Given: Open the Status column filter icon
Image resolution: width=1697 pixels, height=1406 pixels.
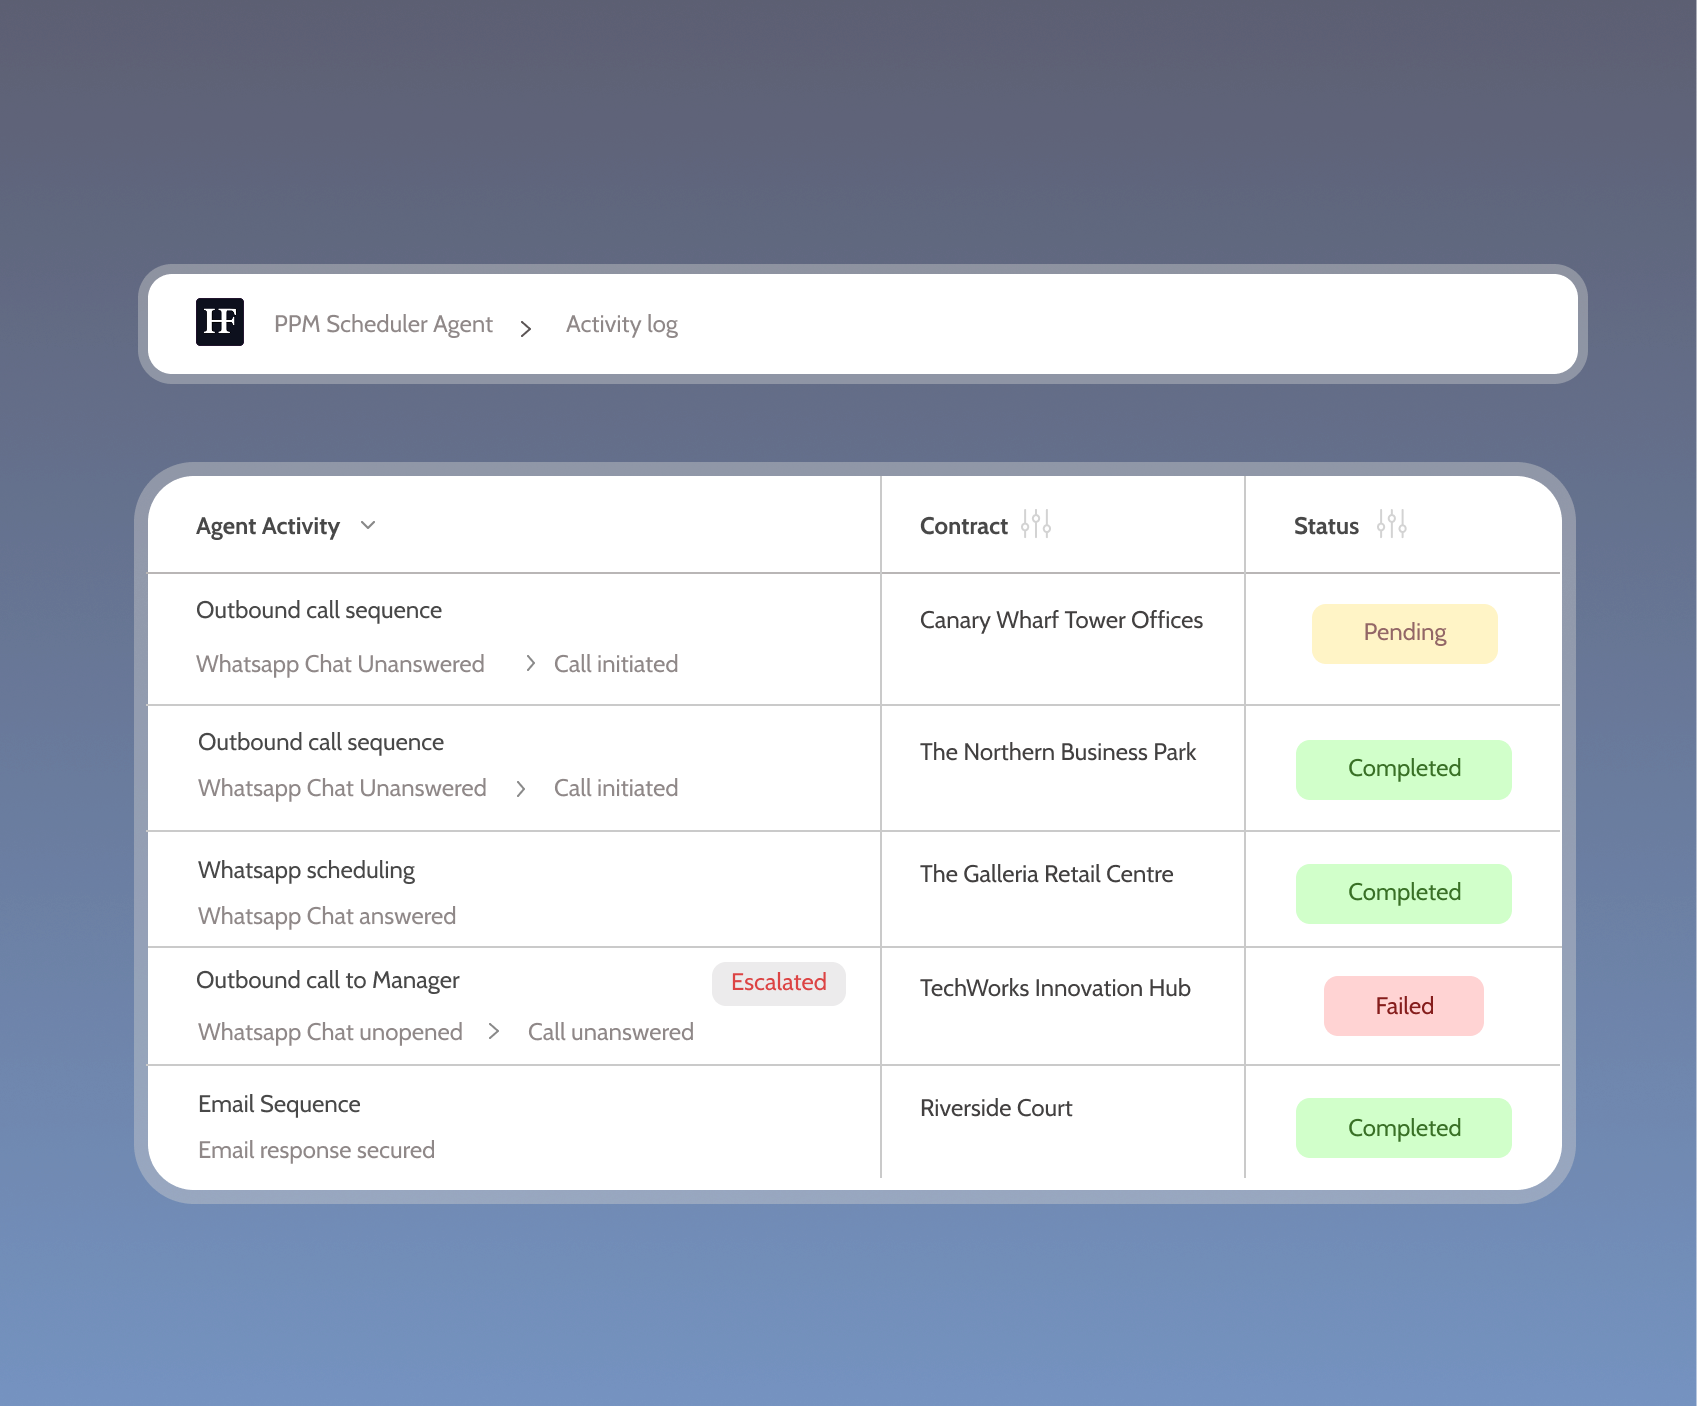Looking at the screenshot, I should click(1391, 524).
